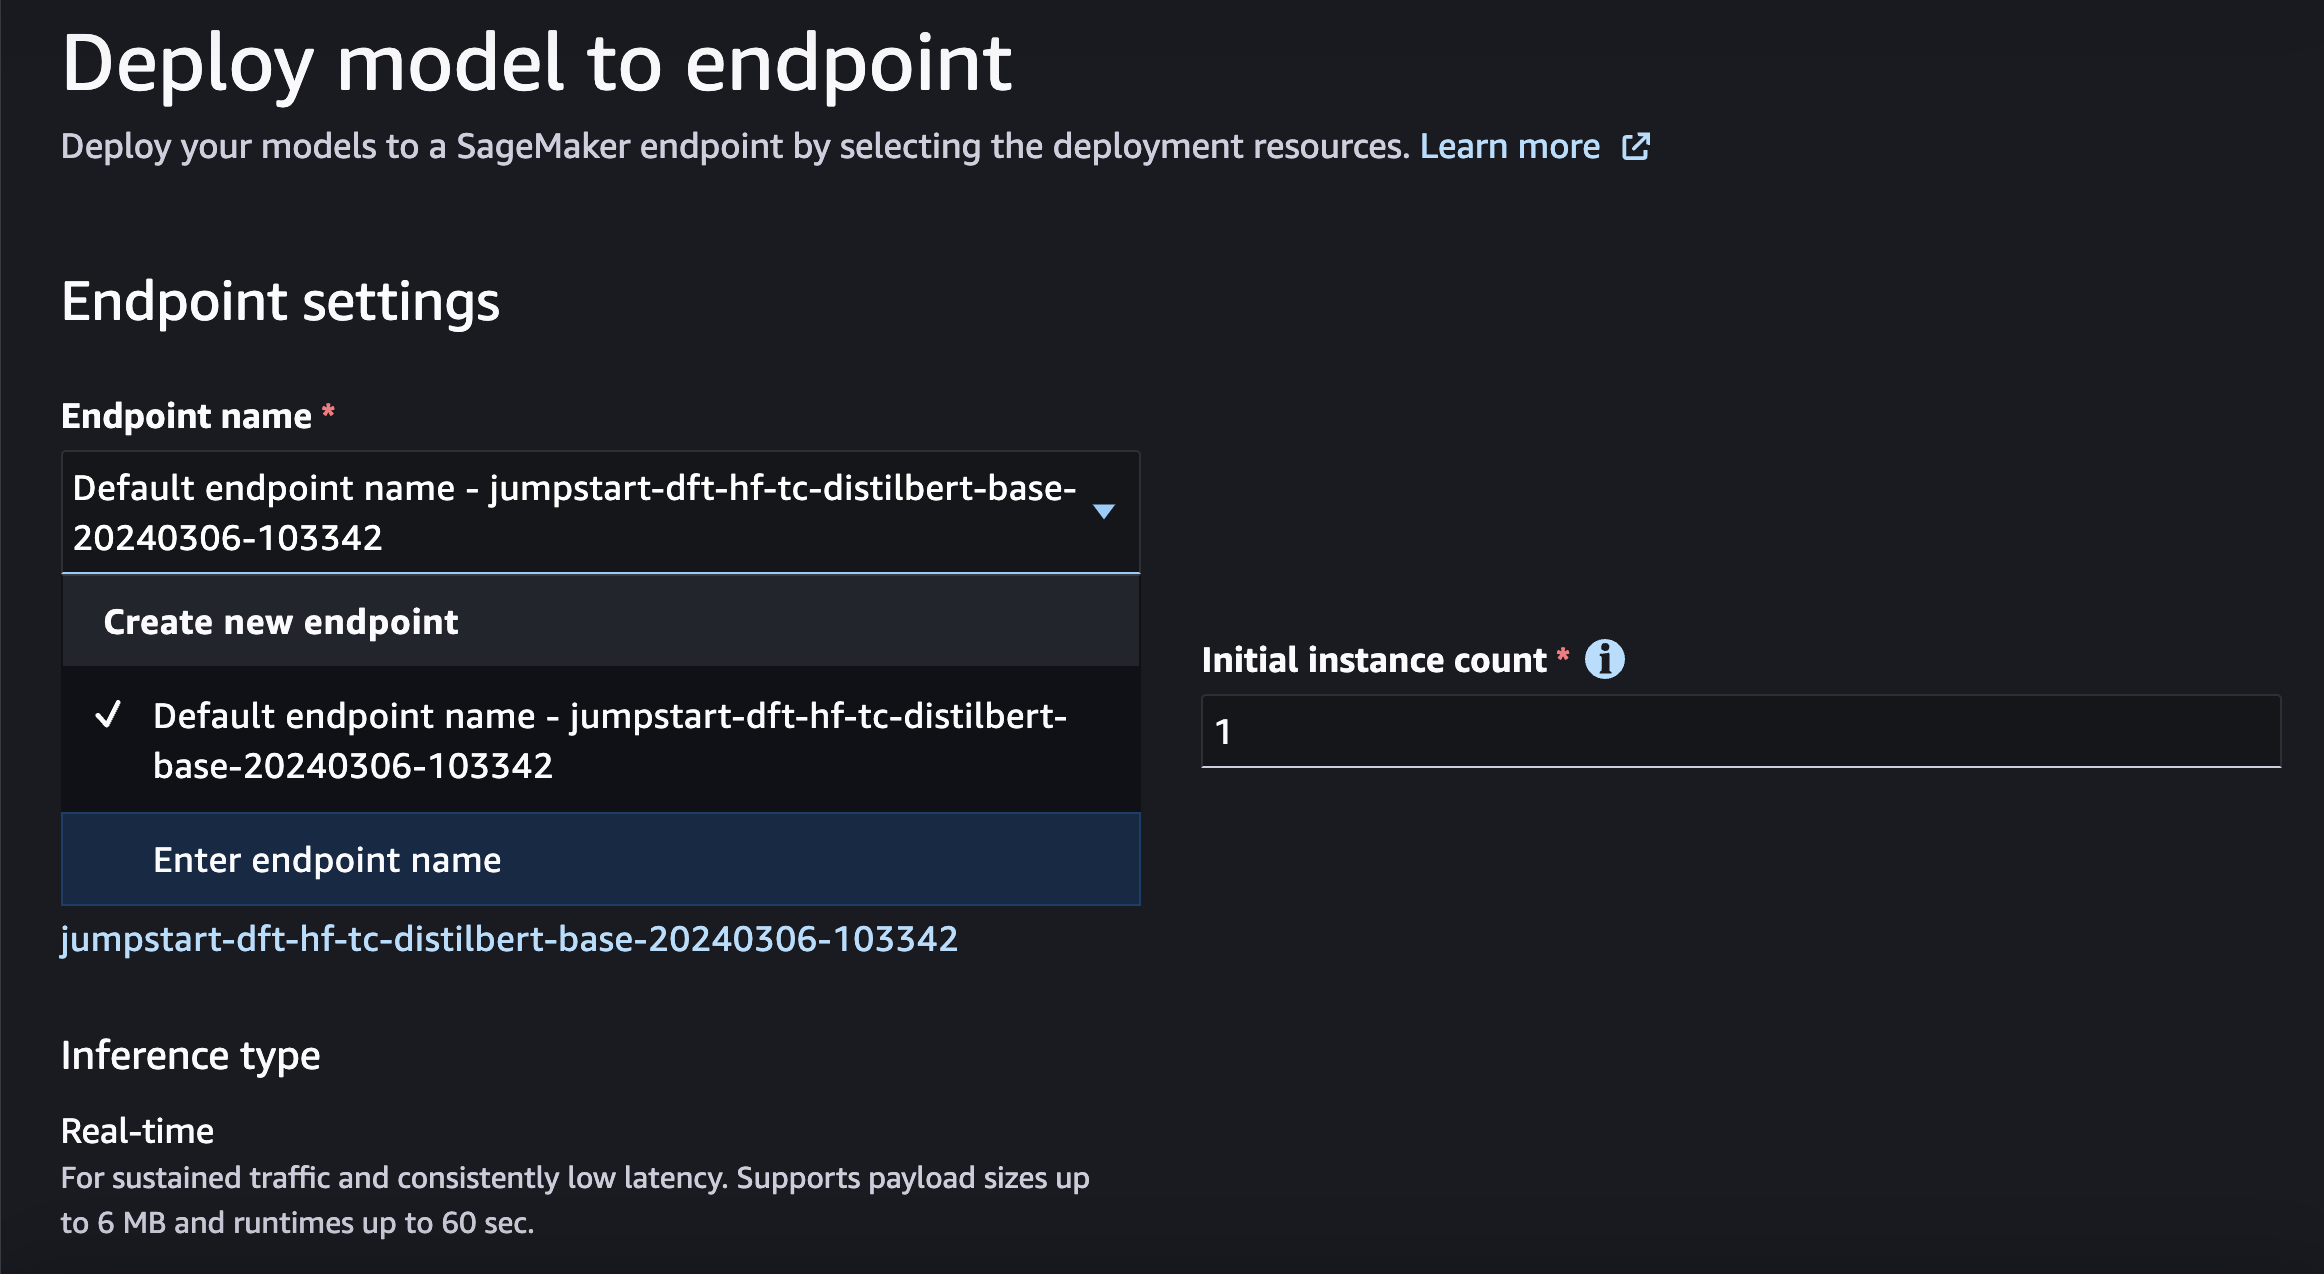Click the info icon beside Initial instance count
The height and width of the screenshot is (1274, 2324).
coord(1606,658)
